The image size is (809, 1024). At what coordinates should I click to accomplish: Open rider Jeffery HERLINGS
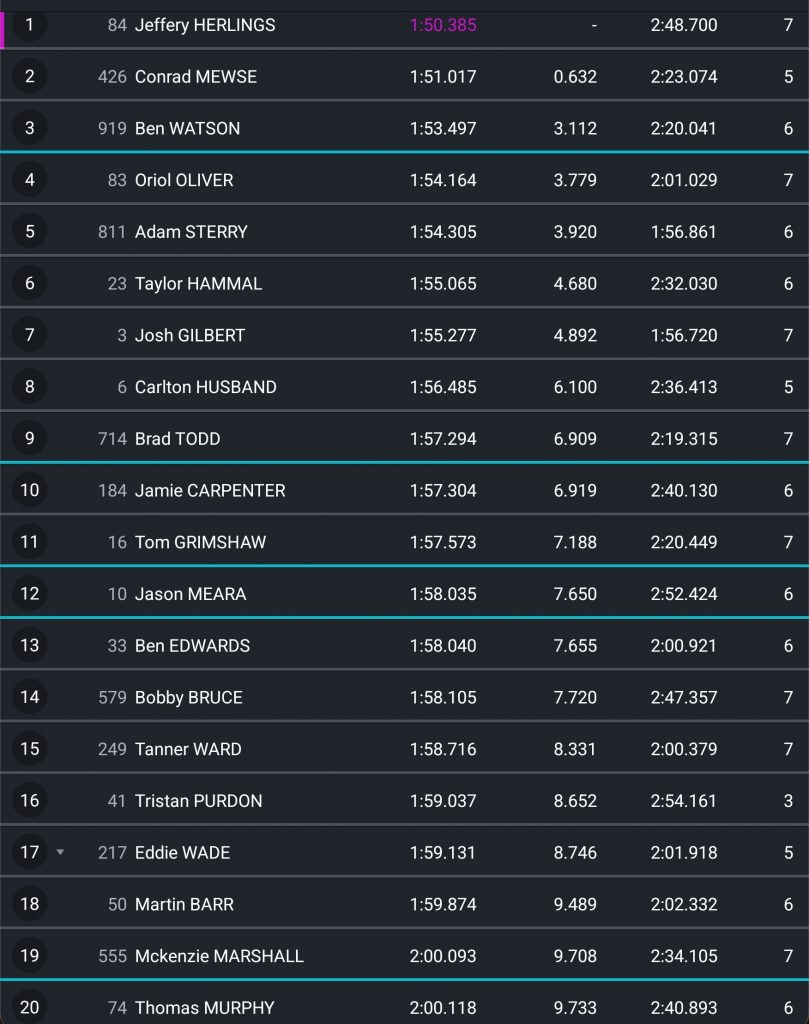205,25
